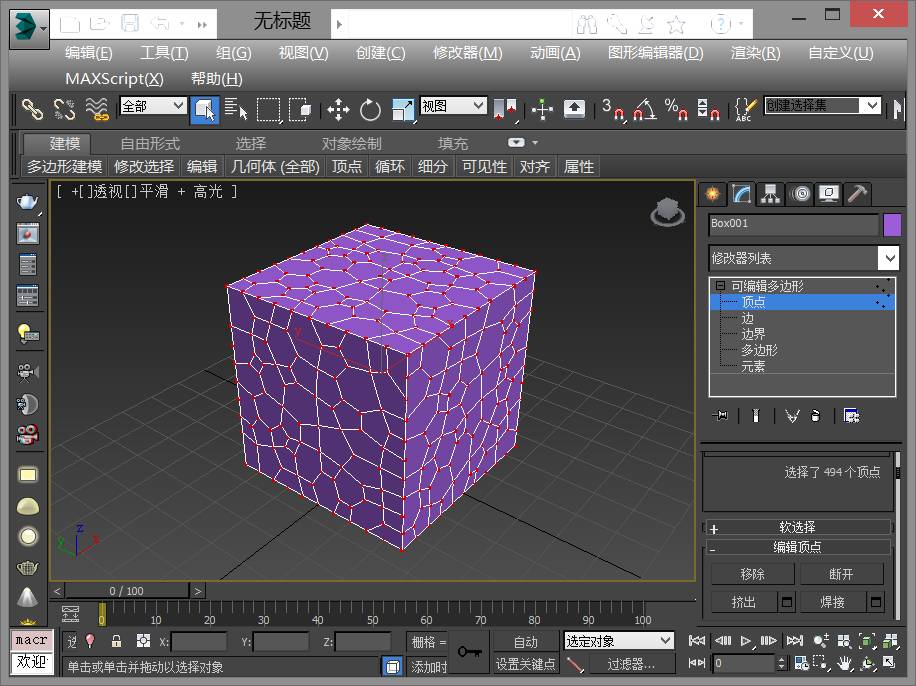Open the 渲染(R) menu

(755, 53)
